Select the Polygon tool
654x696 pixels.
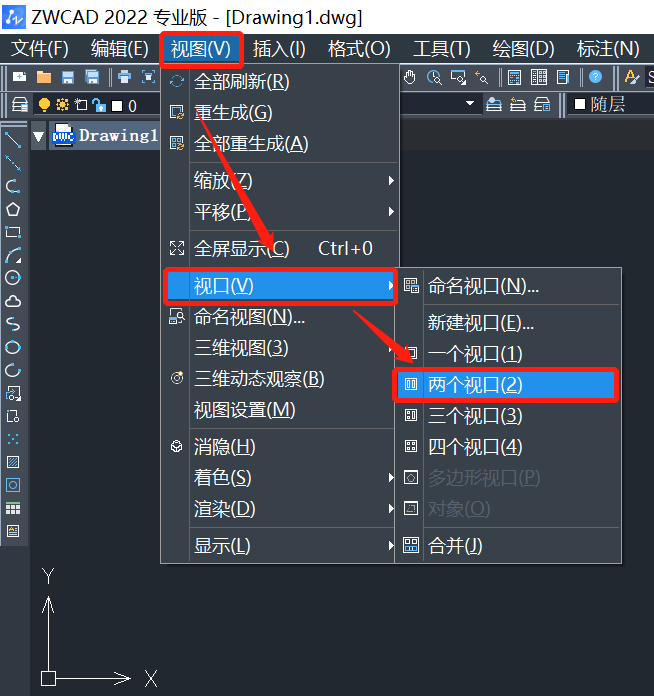point(13,210)
